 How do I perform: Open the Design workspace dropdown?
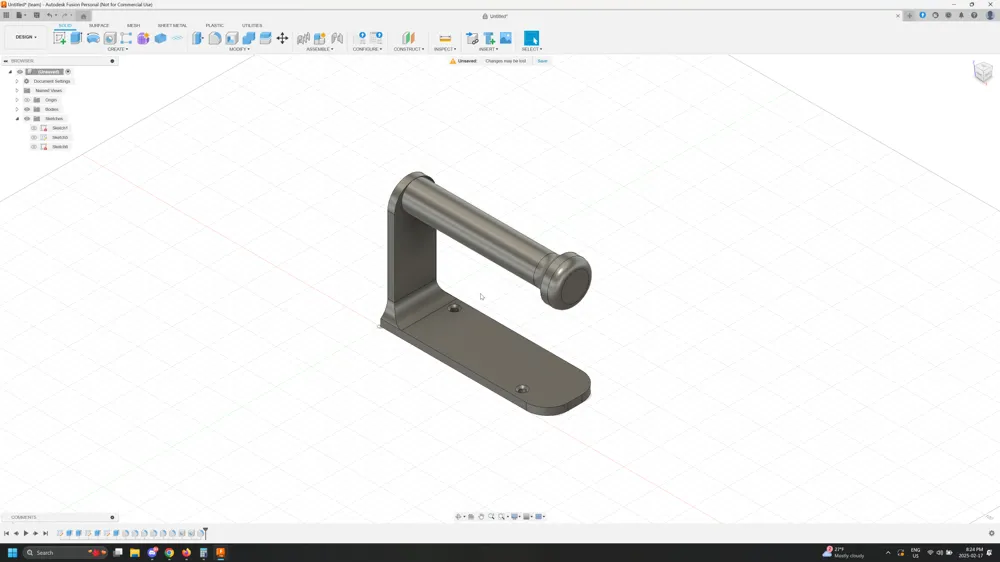[x=26, y=37]
